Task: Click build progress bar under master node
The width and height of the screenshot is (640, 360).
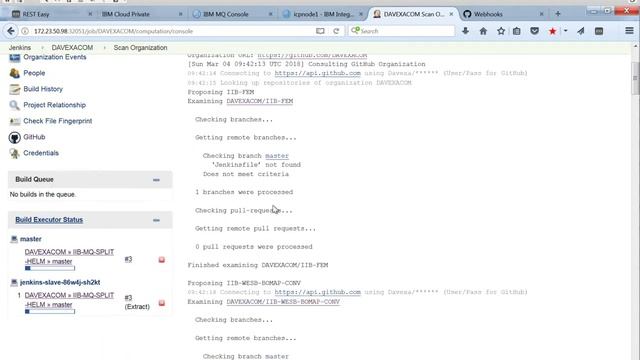Action: pyautogui.click(x=50, y=268)
